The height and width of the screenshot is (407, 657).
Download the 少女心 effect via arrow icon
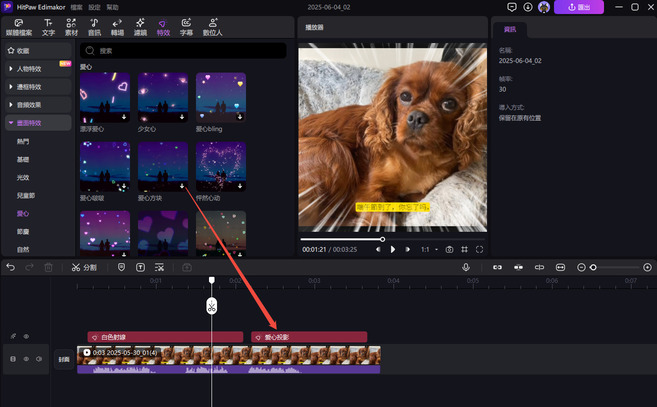click(x=182, y=117)
